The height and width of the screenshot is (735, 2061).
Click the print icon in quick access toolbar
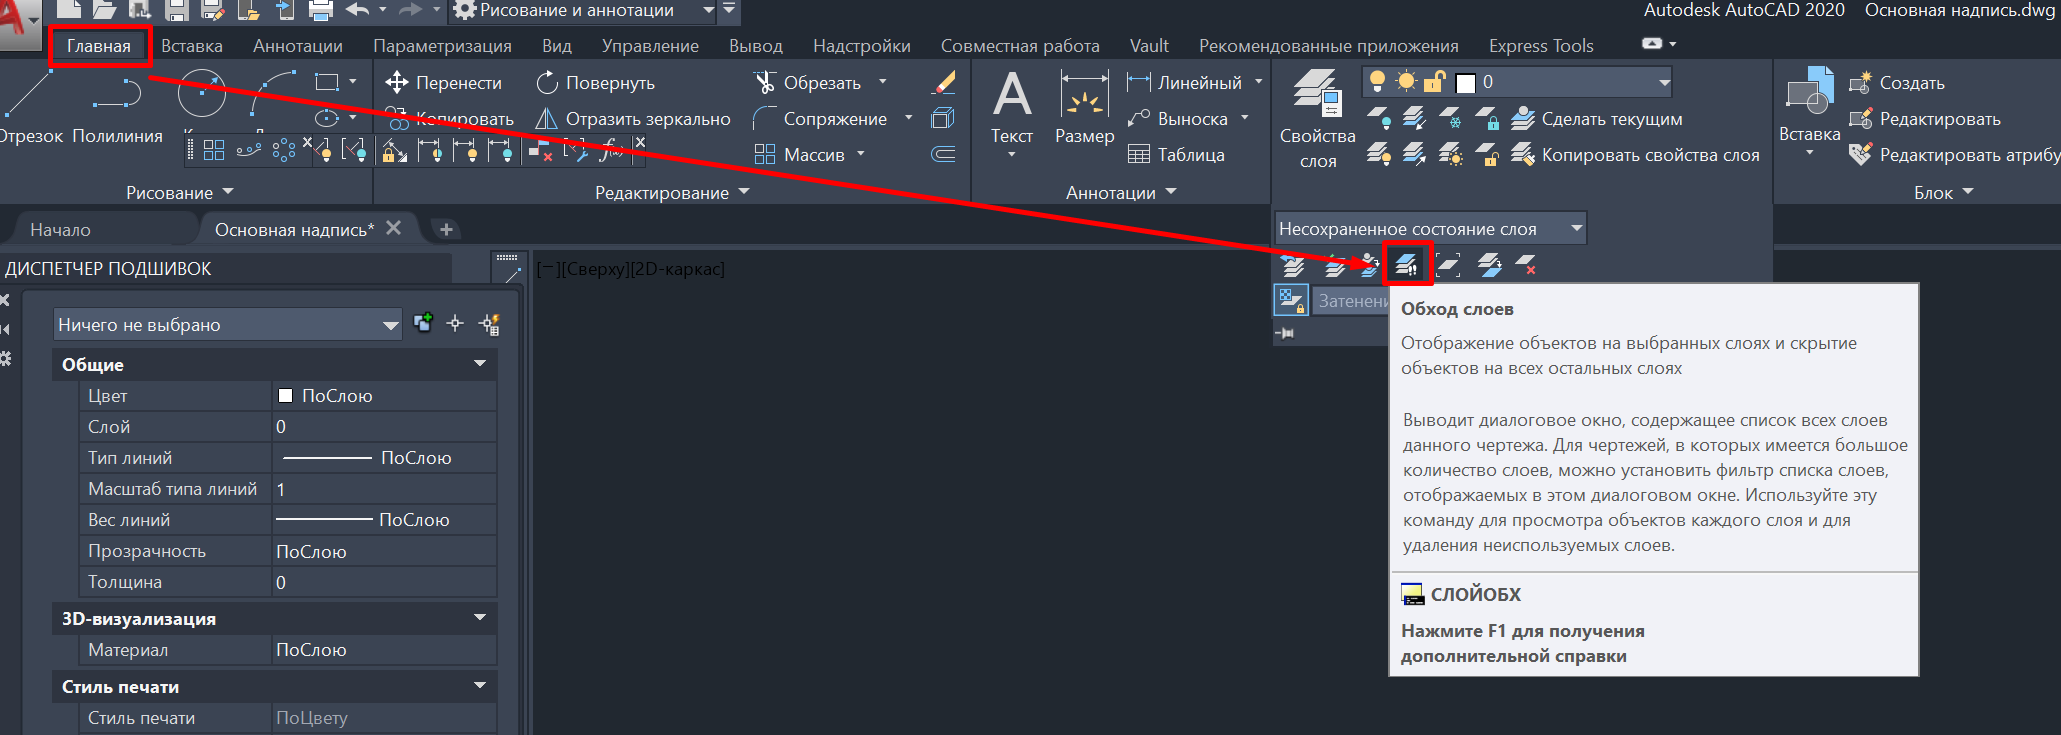321,11
